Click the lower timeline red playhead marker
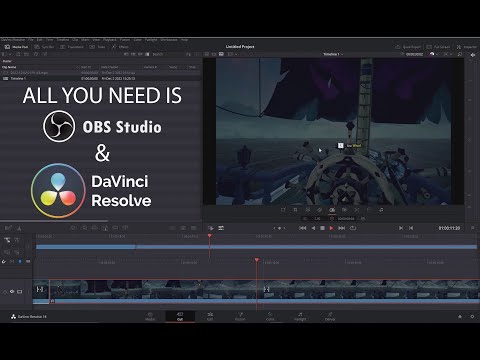This screenshot has width=480, height=360. (x=257, y=260)
